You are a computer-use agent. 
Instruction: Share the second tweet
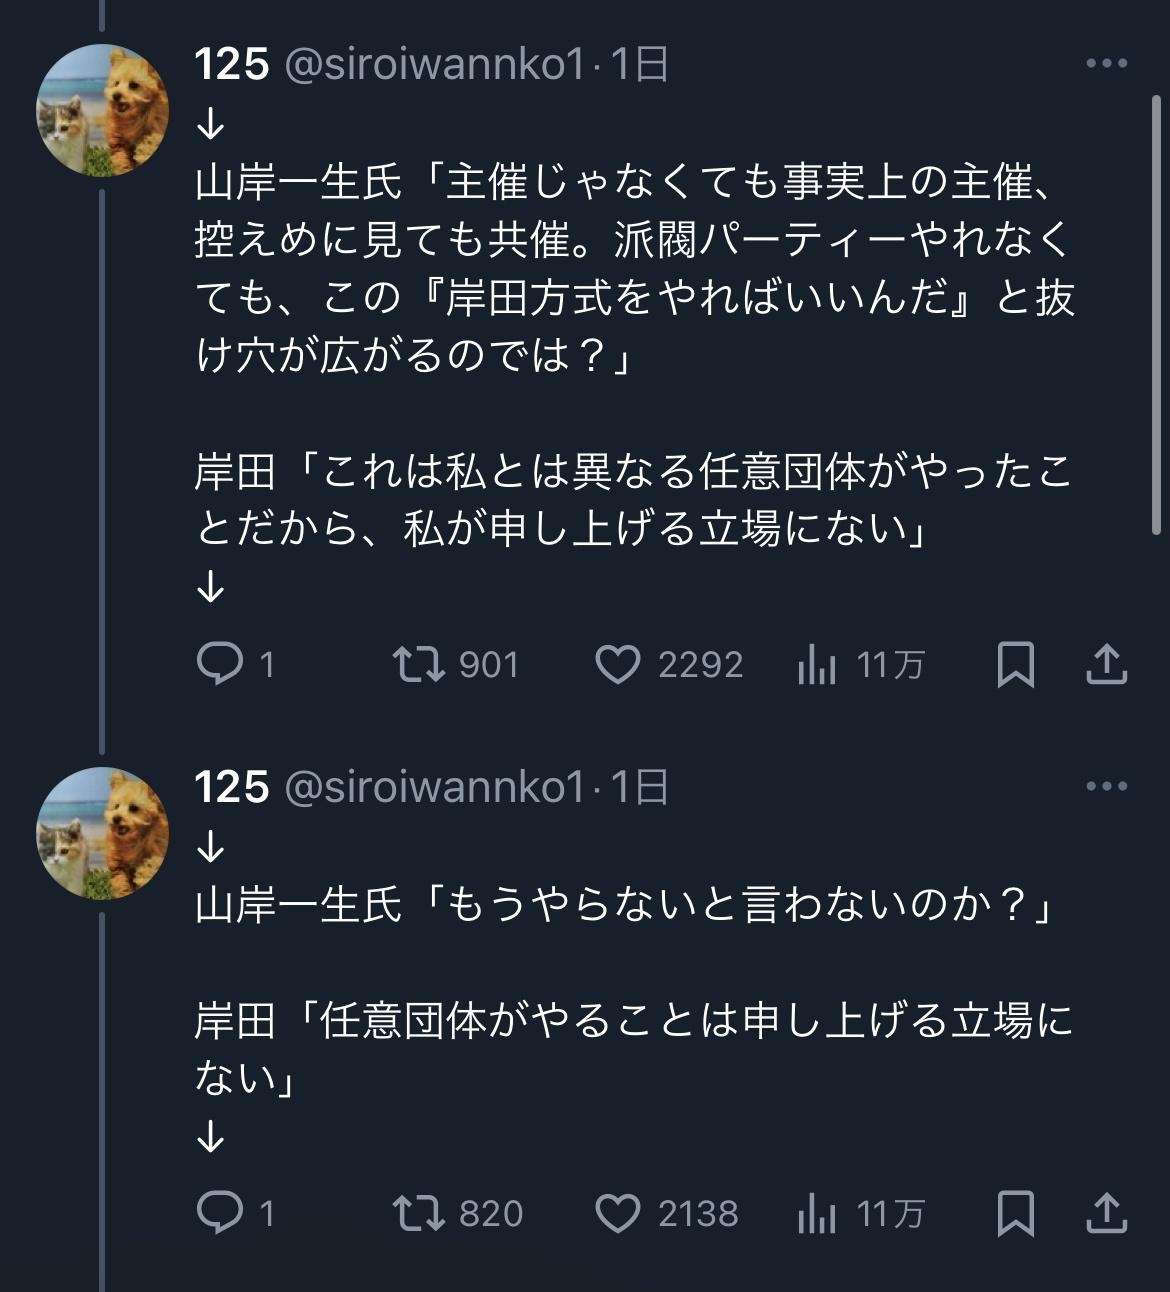pos(1106,1213)
